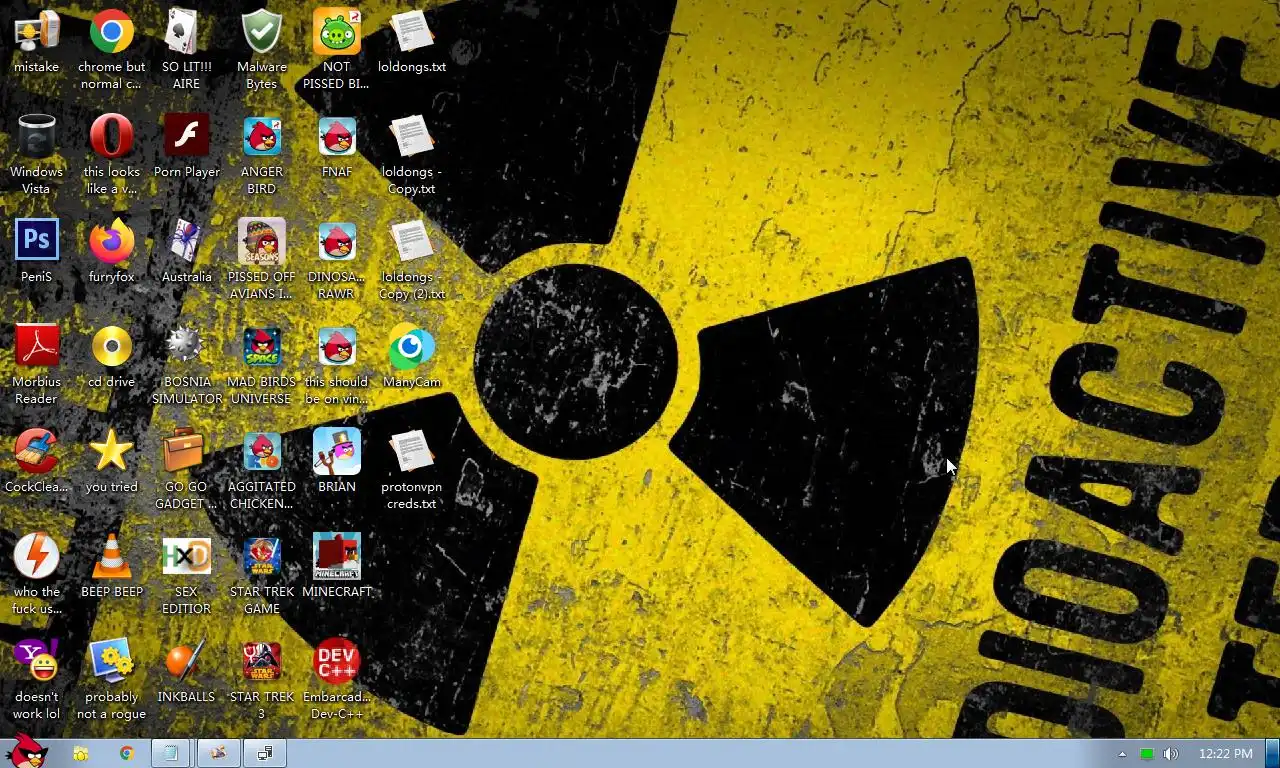Open the "Windows Vista" recycle bin icon
This screenshot has width=1280, height=768.
pos(36,155)
